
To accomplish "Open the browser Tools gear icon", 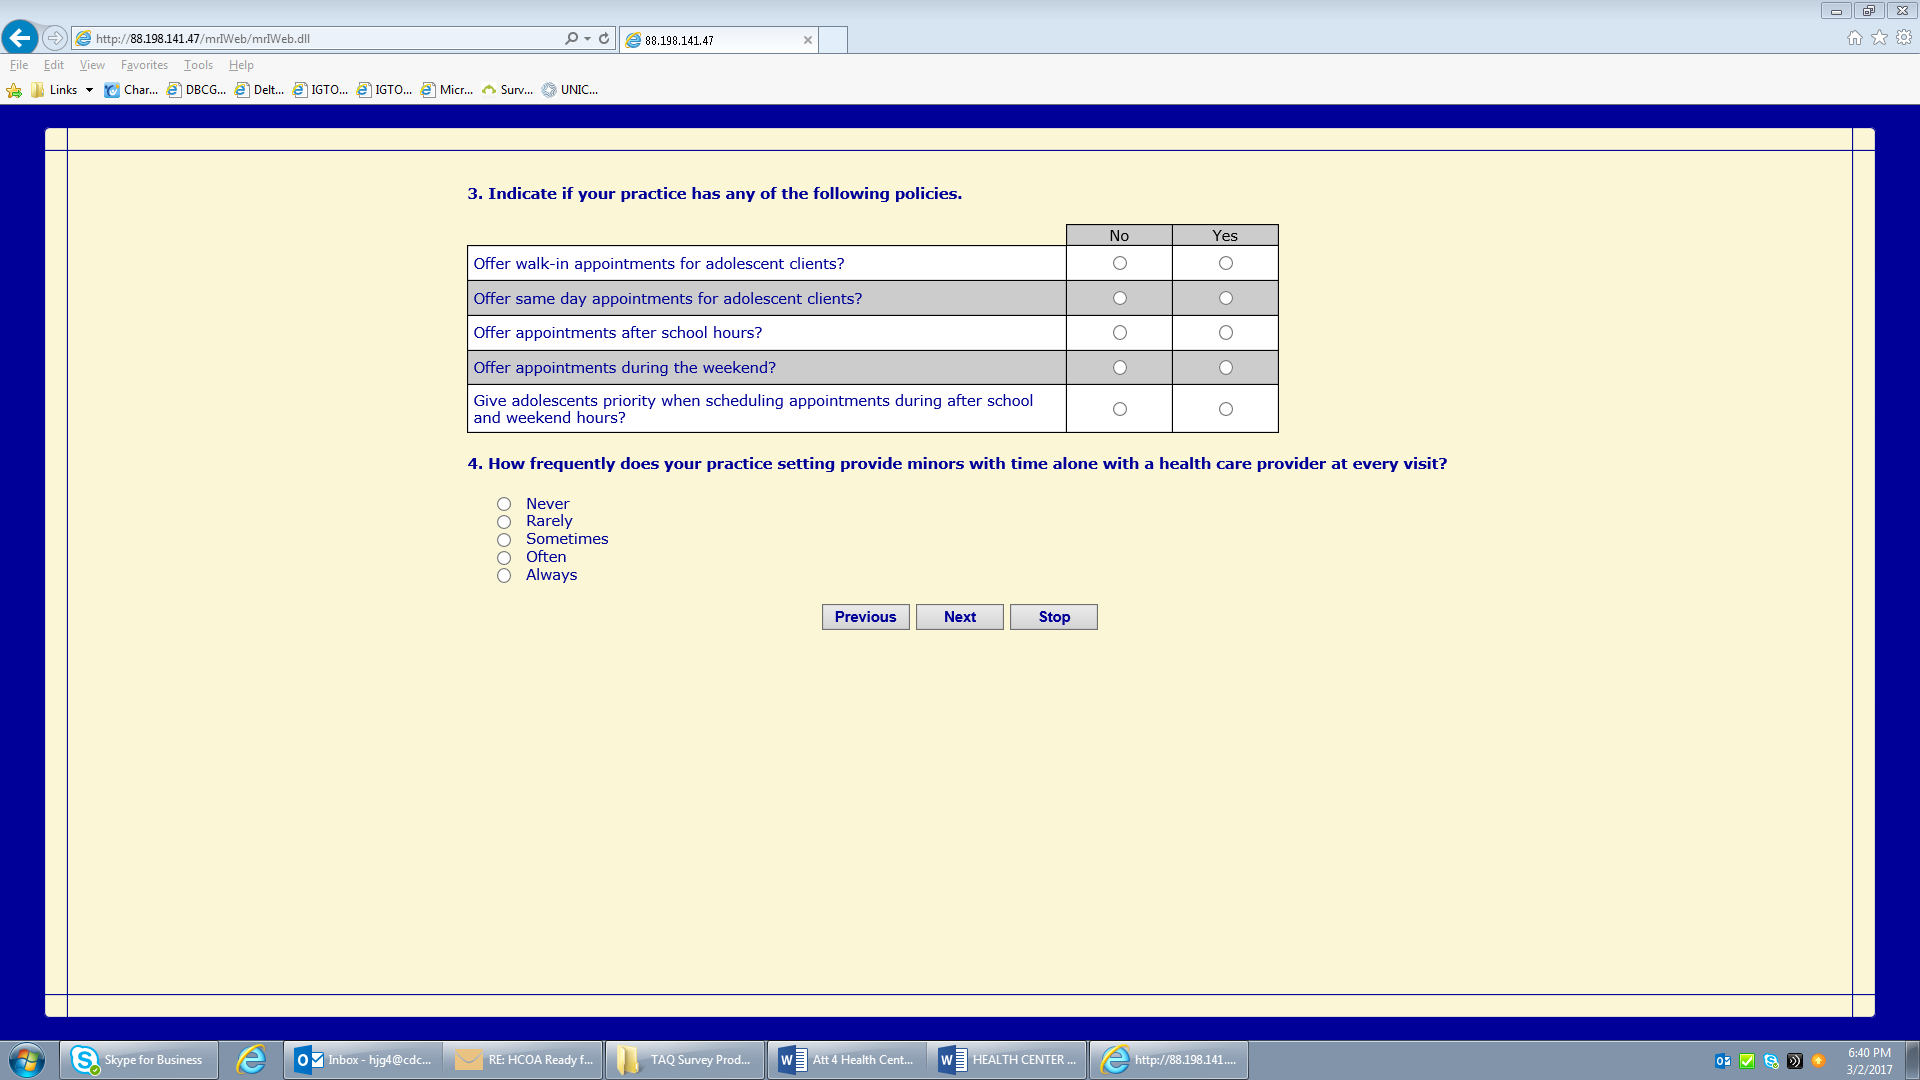I will pos(1904,38).
